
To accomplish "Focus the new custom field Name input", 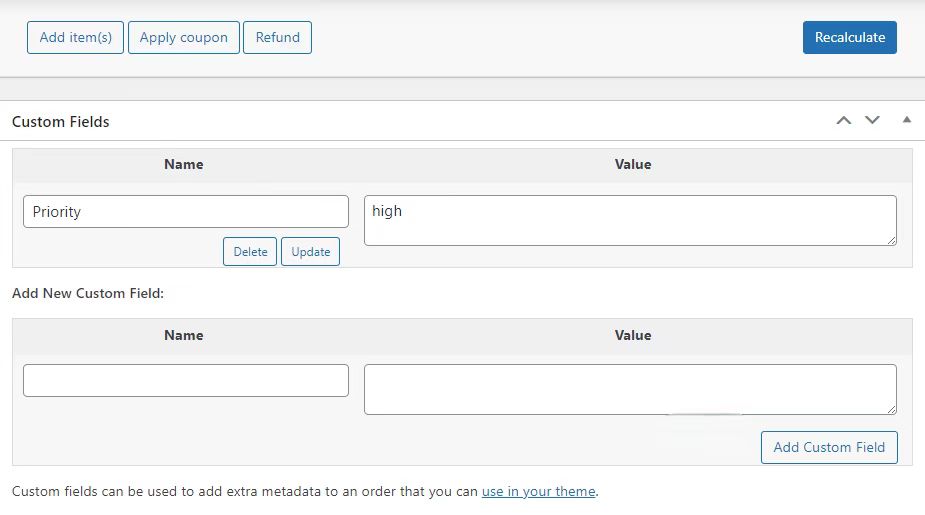I will [186, 380].
